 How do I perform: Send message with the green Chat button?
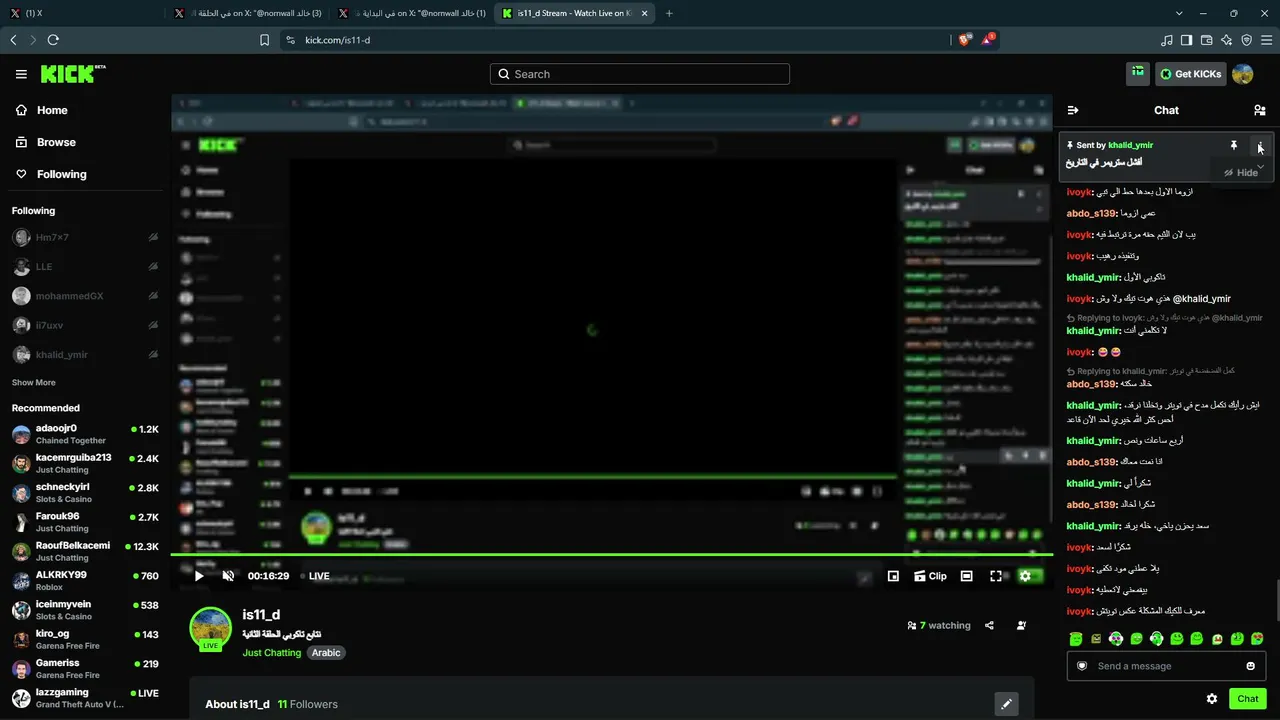point(1248,699)
